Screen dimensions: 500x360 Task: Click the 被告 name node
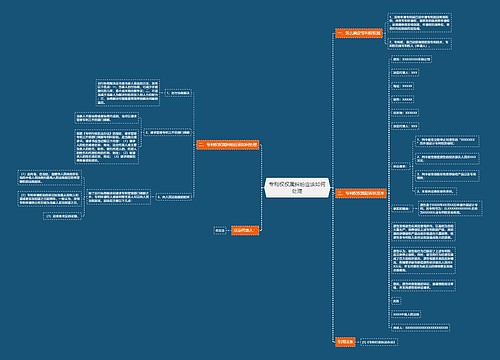click(405, 113)
